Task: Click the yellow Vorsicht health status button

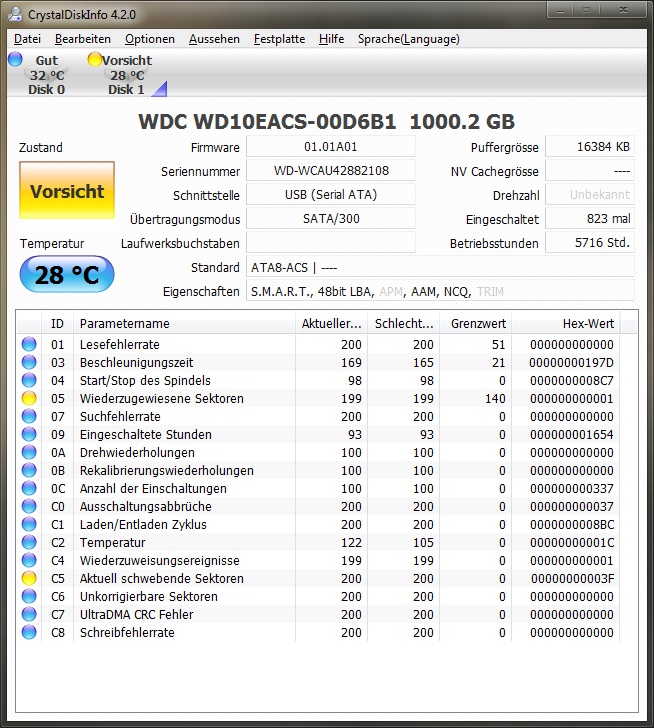Action: (67, 190)
